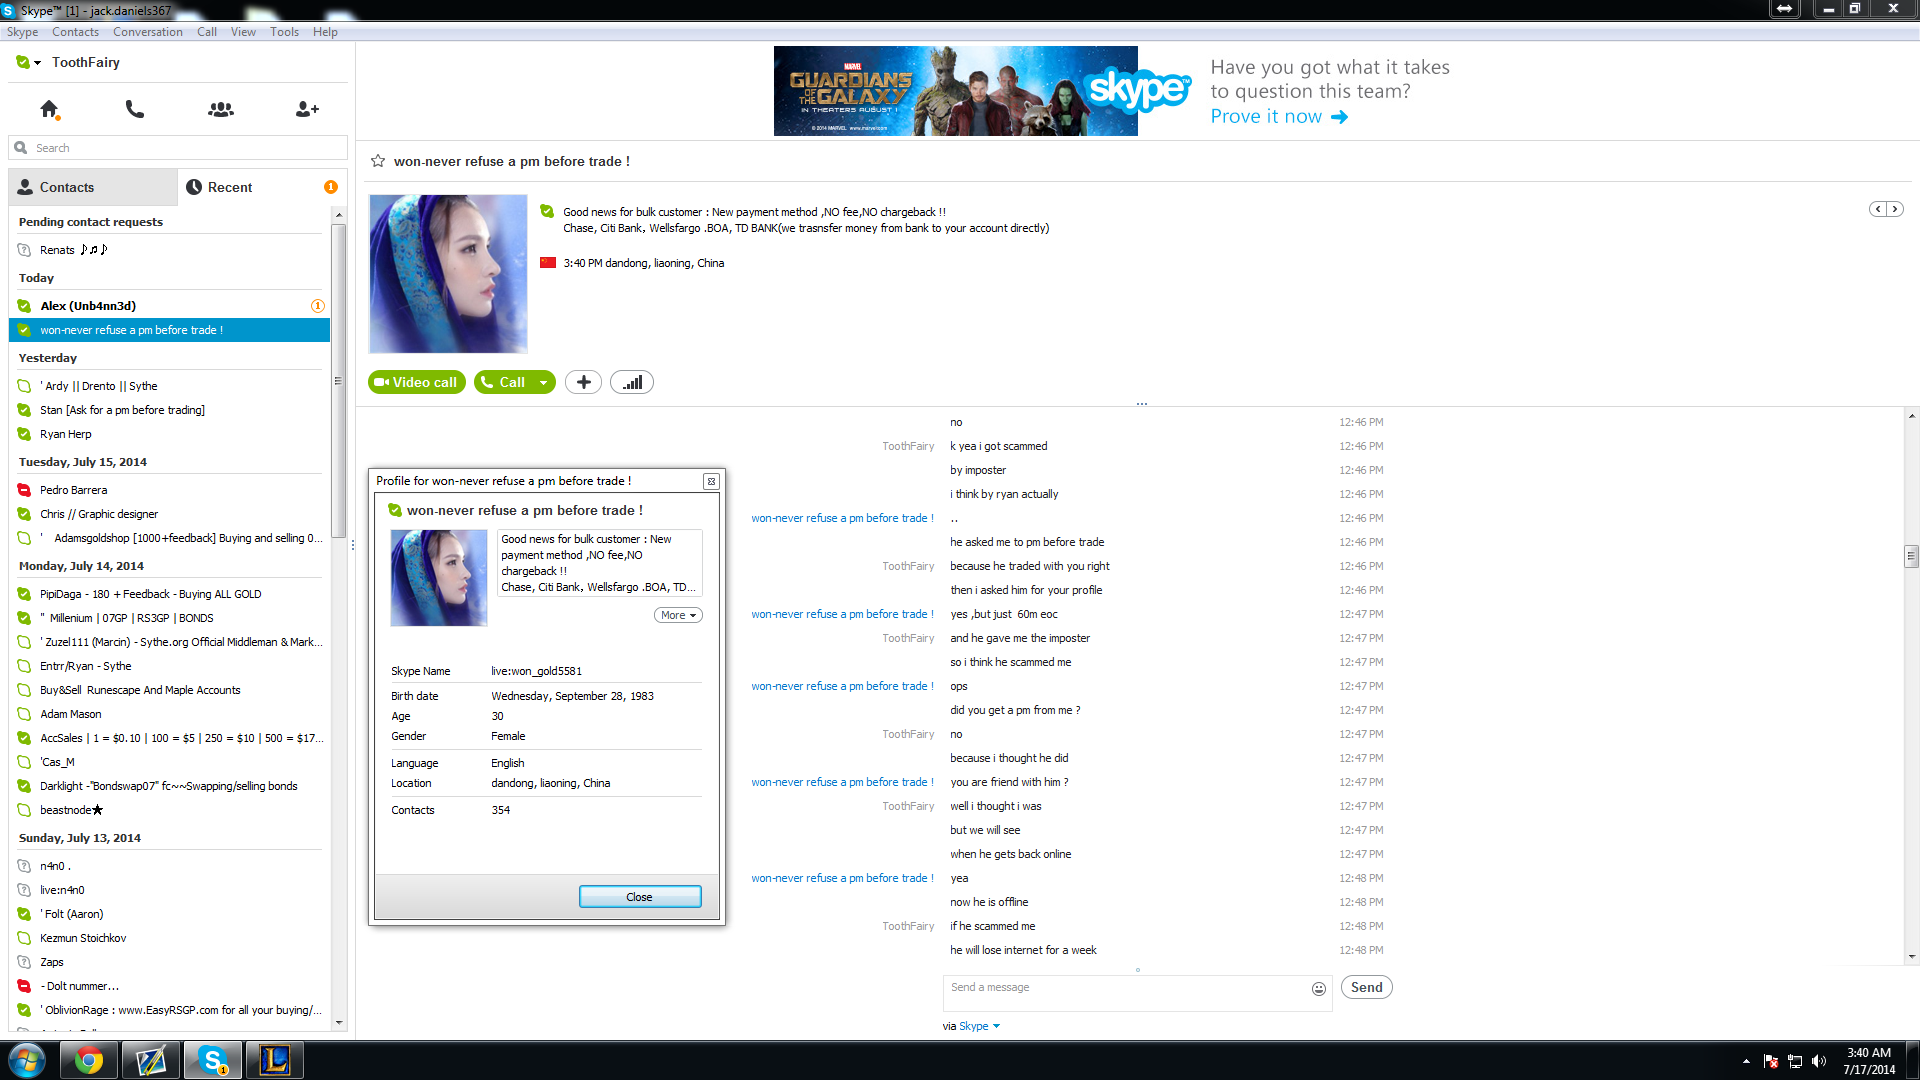The height and width of the screenshot is (1080, 1920).
Task: Expand the More dropdown in profile
Action: tap(678, 615)
